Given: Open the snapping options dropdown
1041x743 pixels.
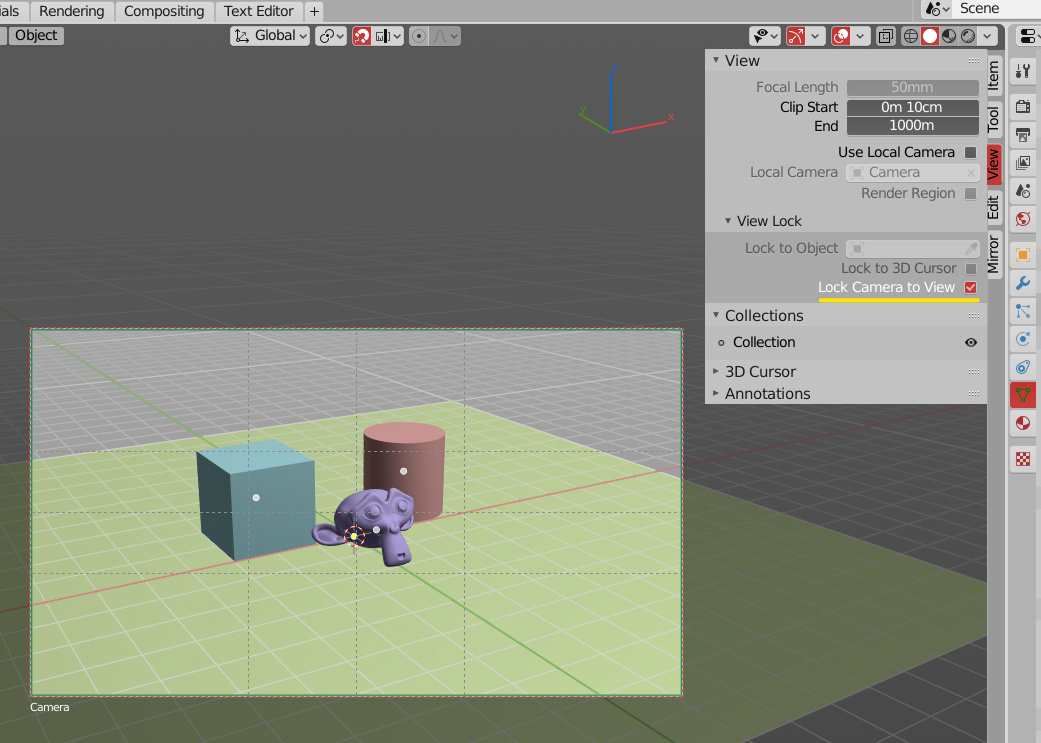Looking at the screenshot, I should [x=389, y=36].
